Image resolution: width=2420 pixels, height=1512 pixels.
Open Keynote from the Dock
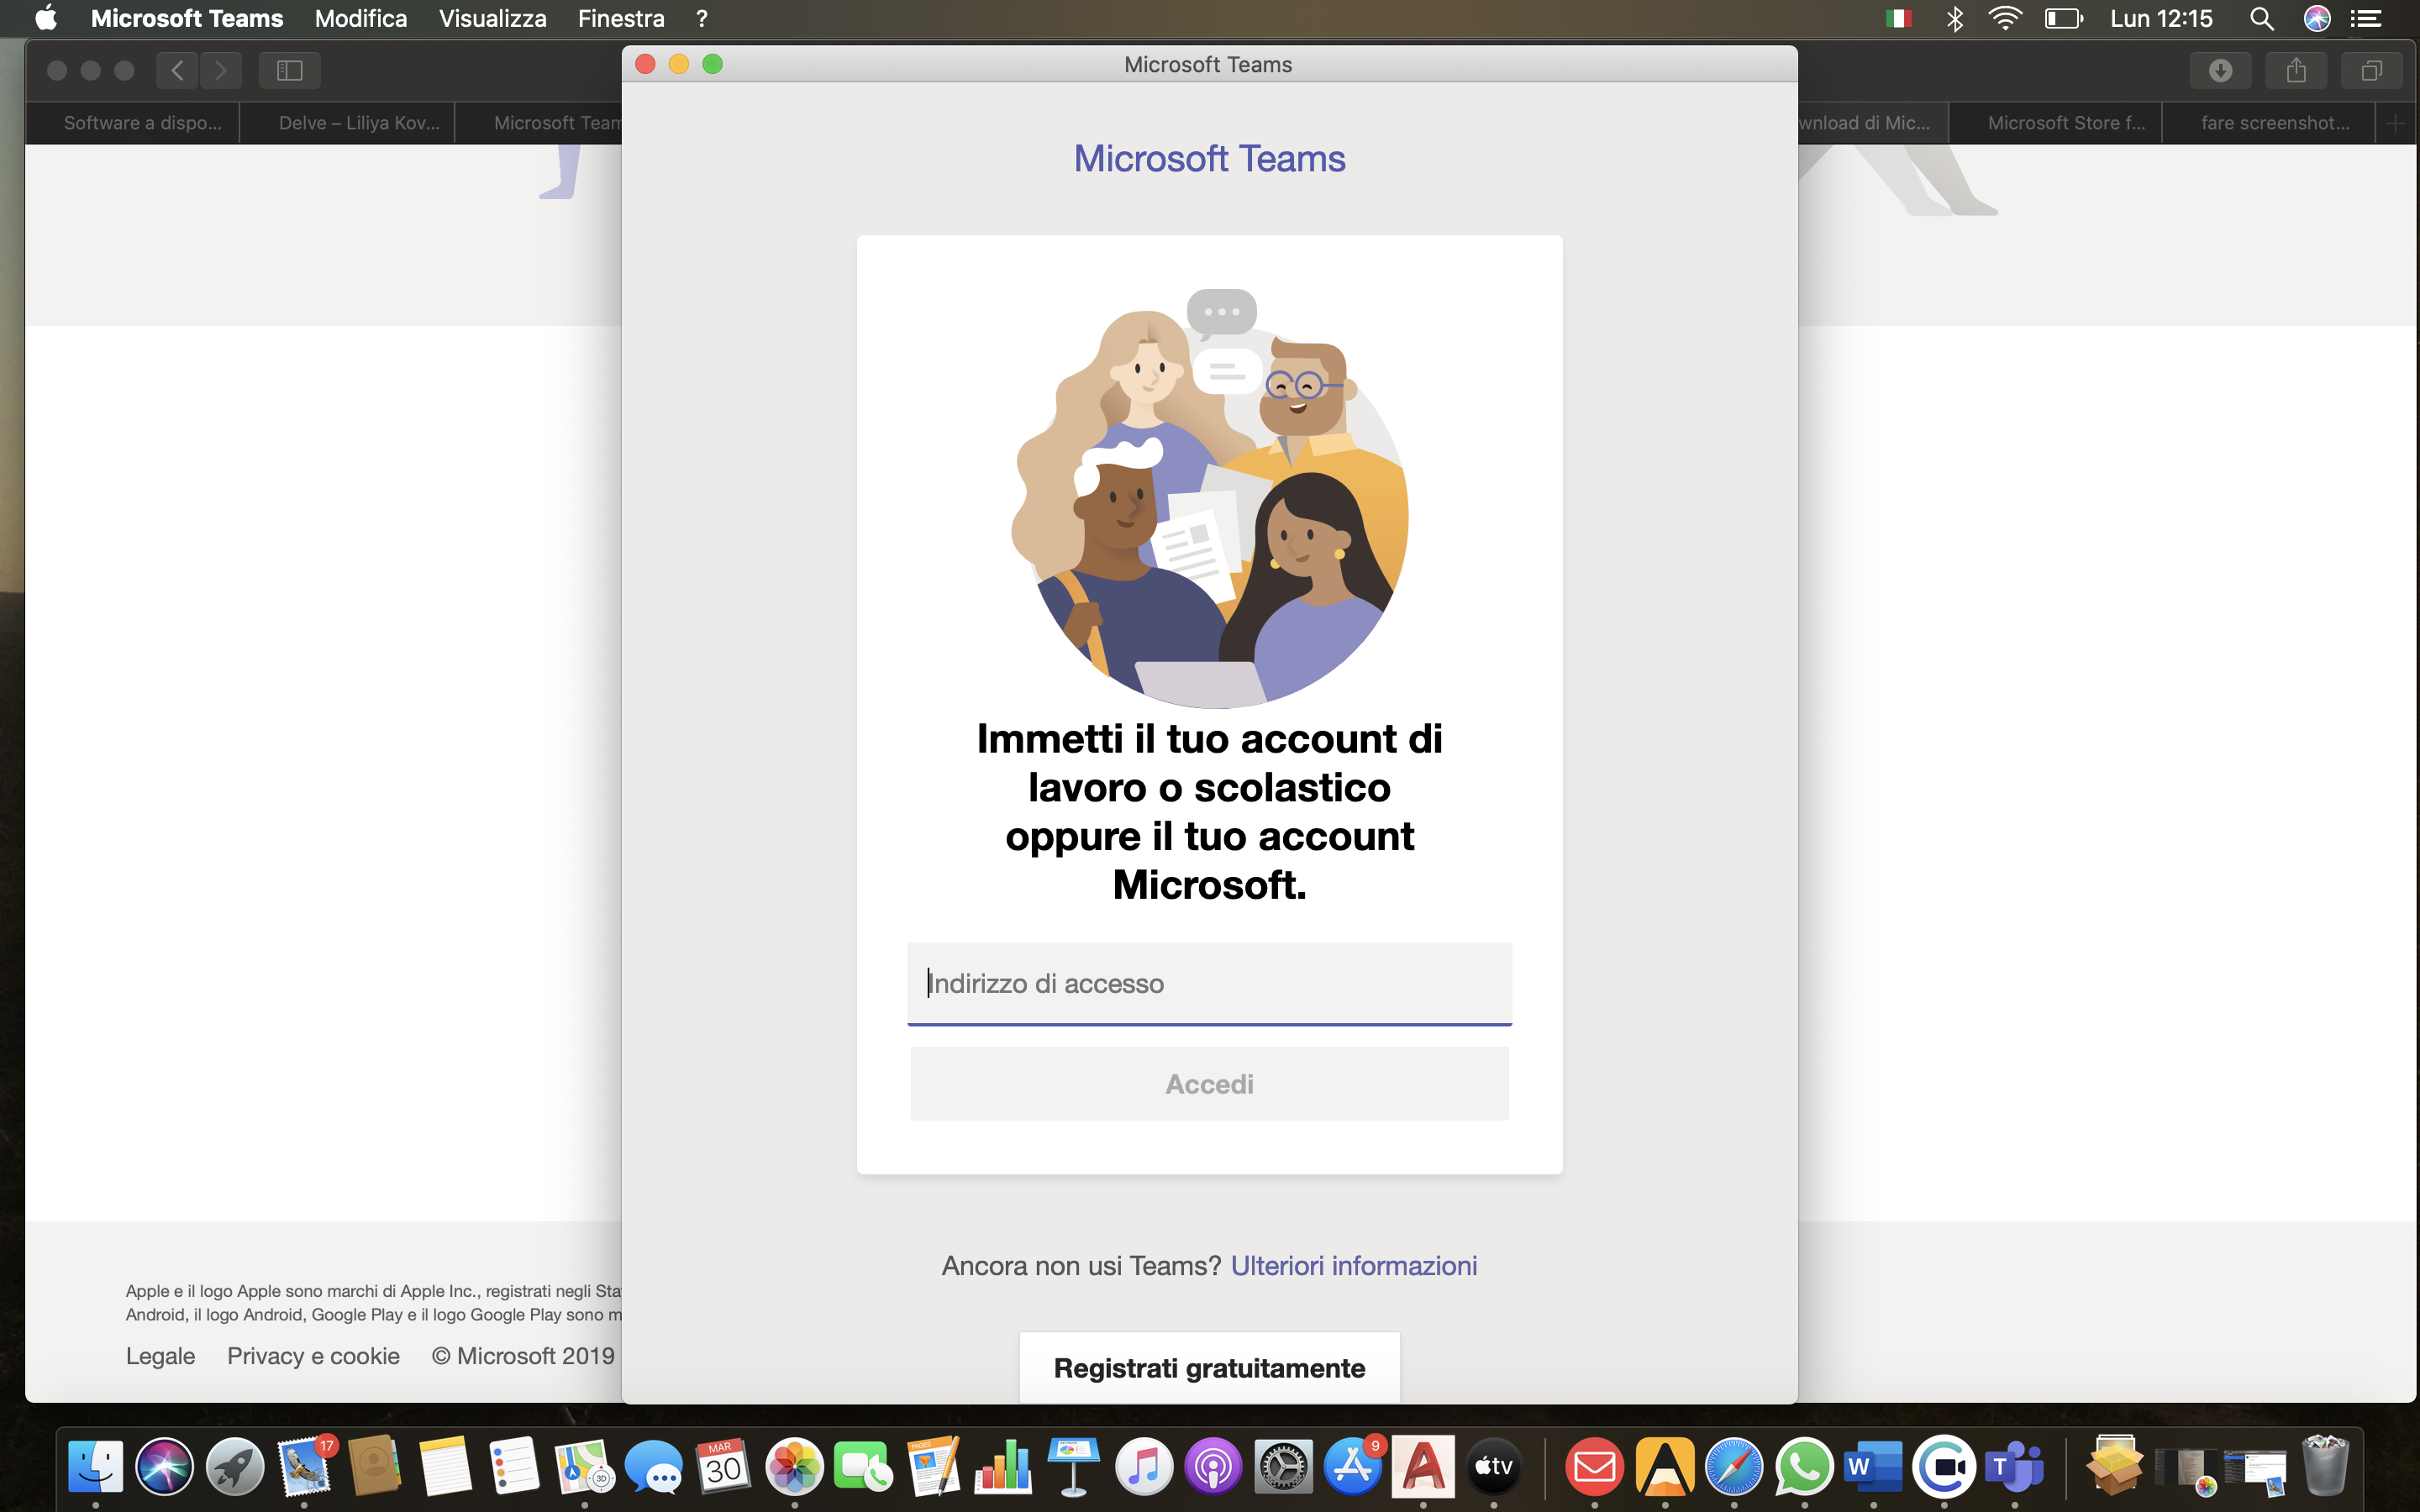(1073, 1466)
